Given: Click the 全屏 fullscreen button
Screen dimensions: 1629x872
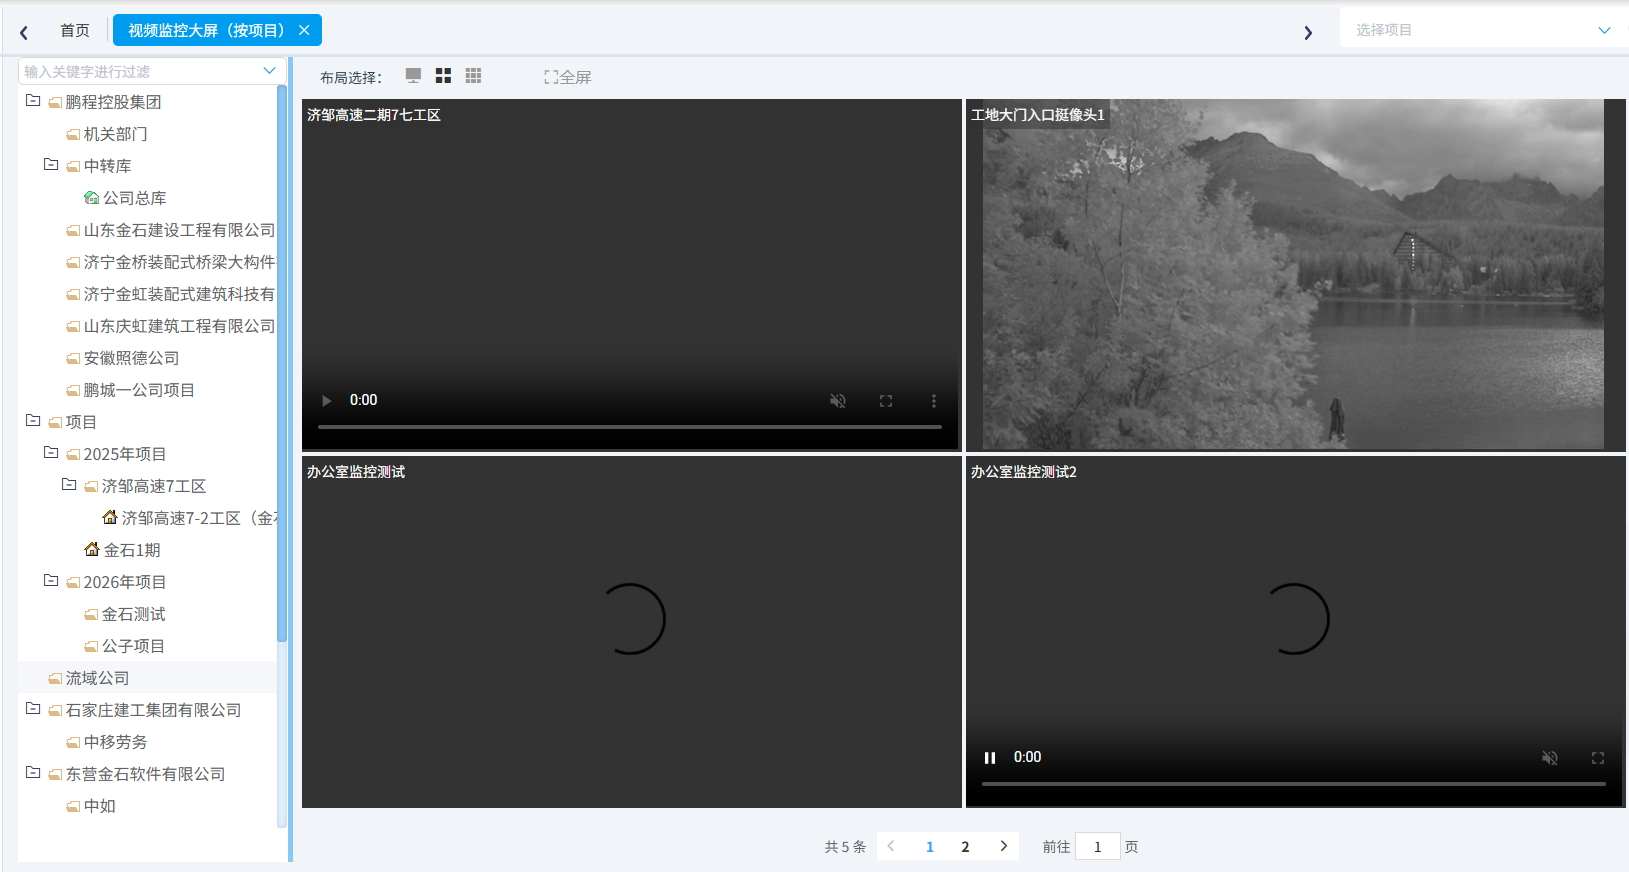Looking at the screenshot, I should point(567,77).
